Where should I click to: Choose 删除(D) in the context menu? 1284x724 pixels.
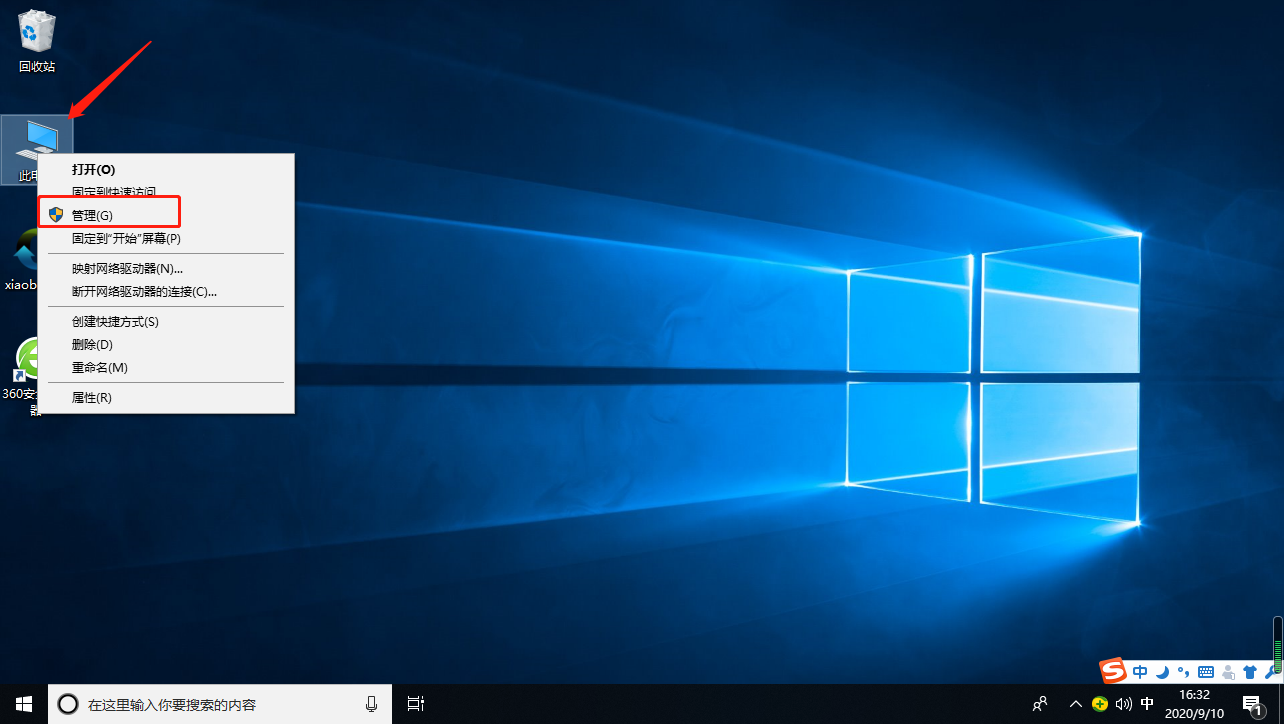[x=166, y=344]
